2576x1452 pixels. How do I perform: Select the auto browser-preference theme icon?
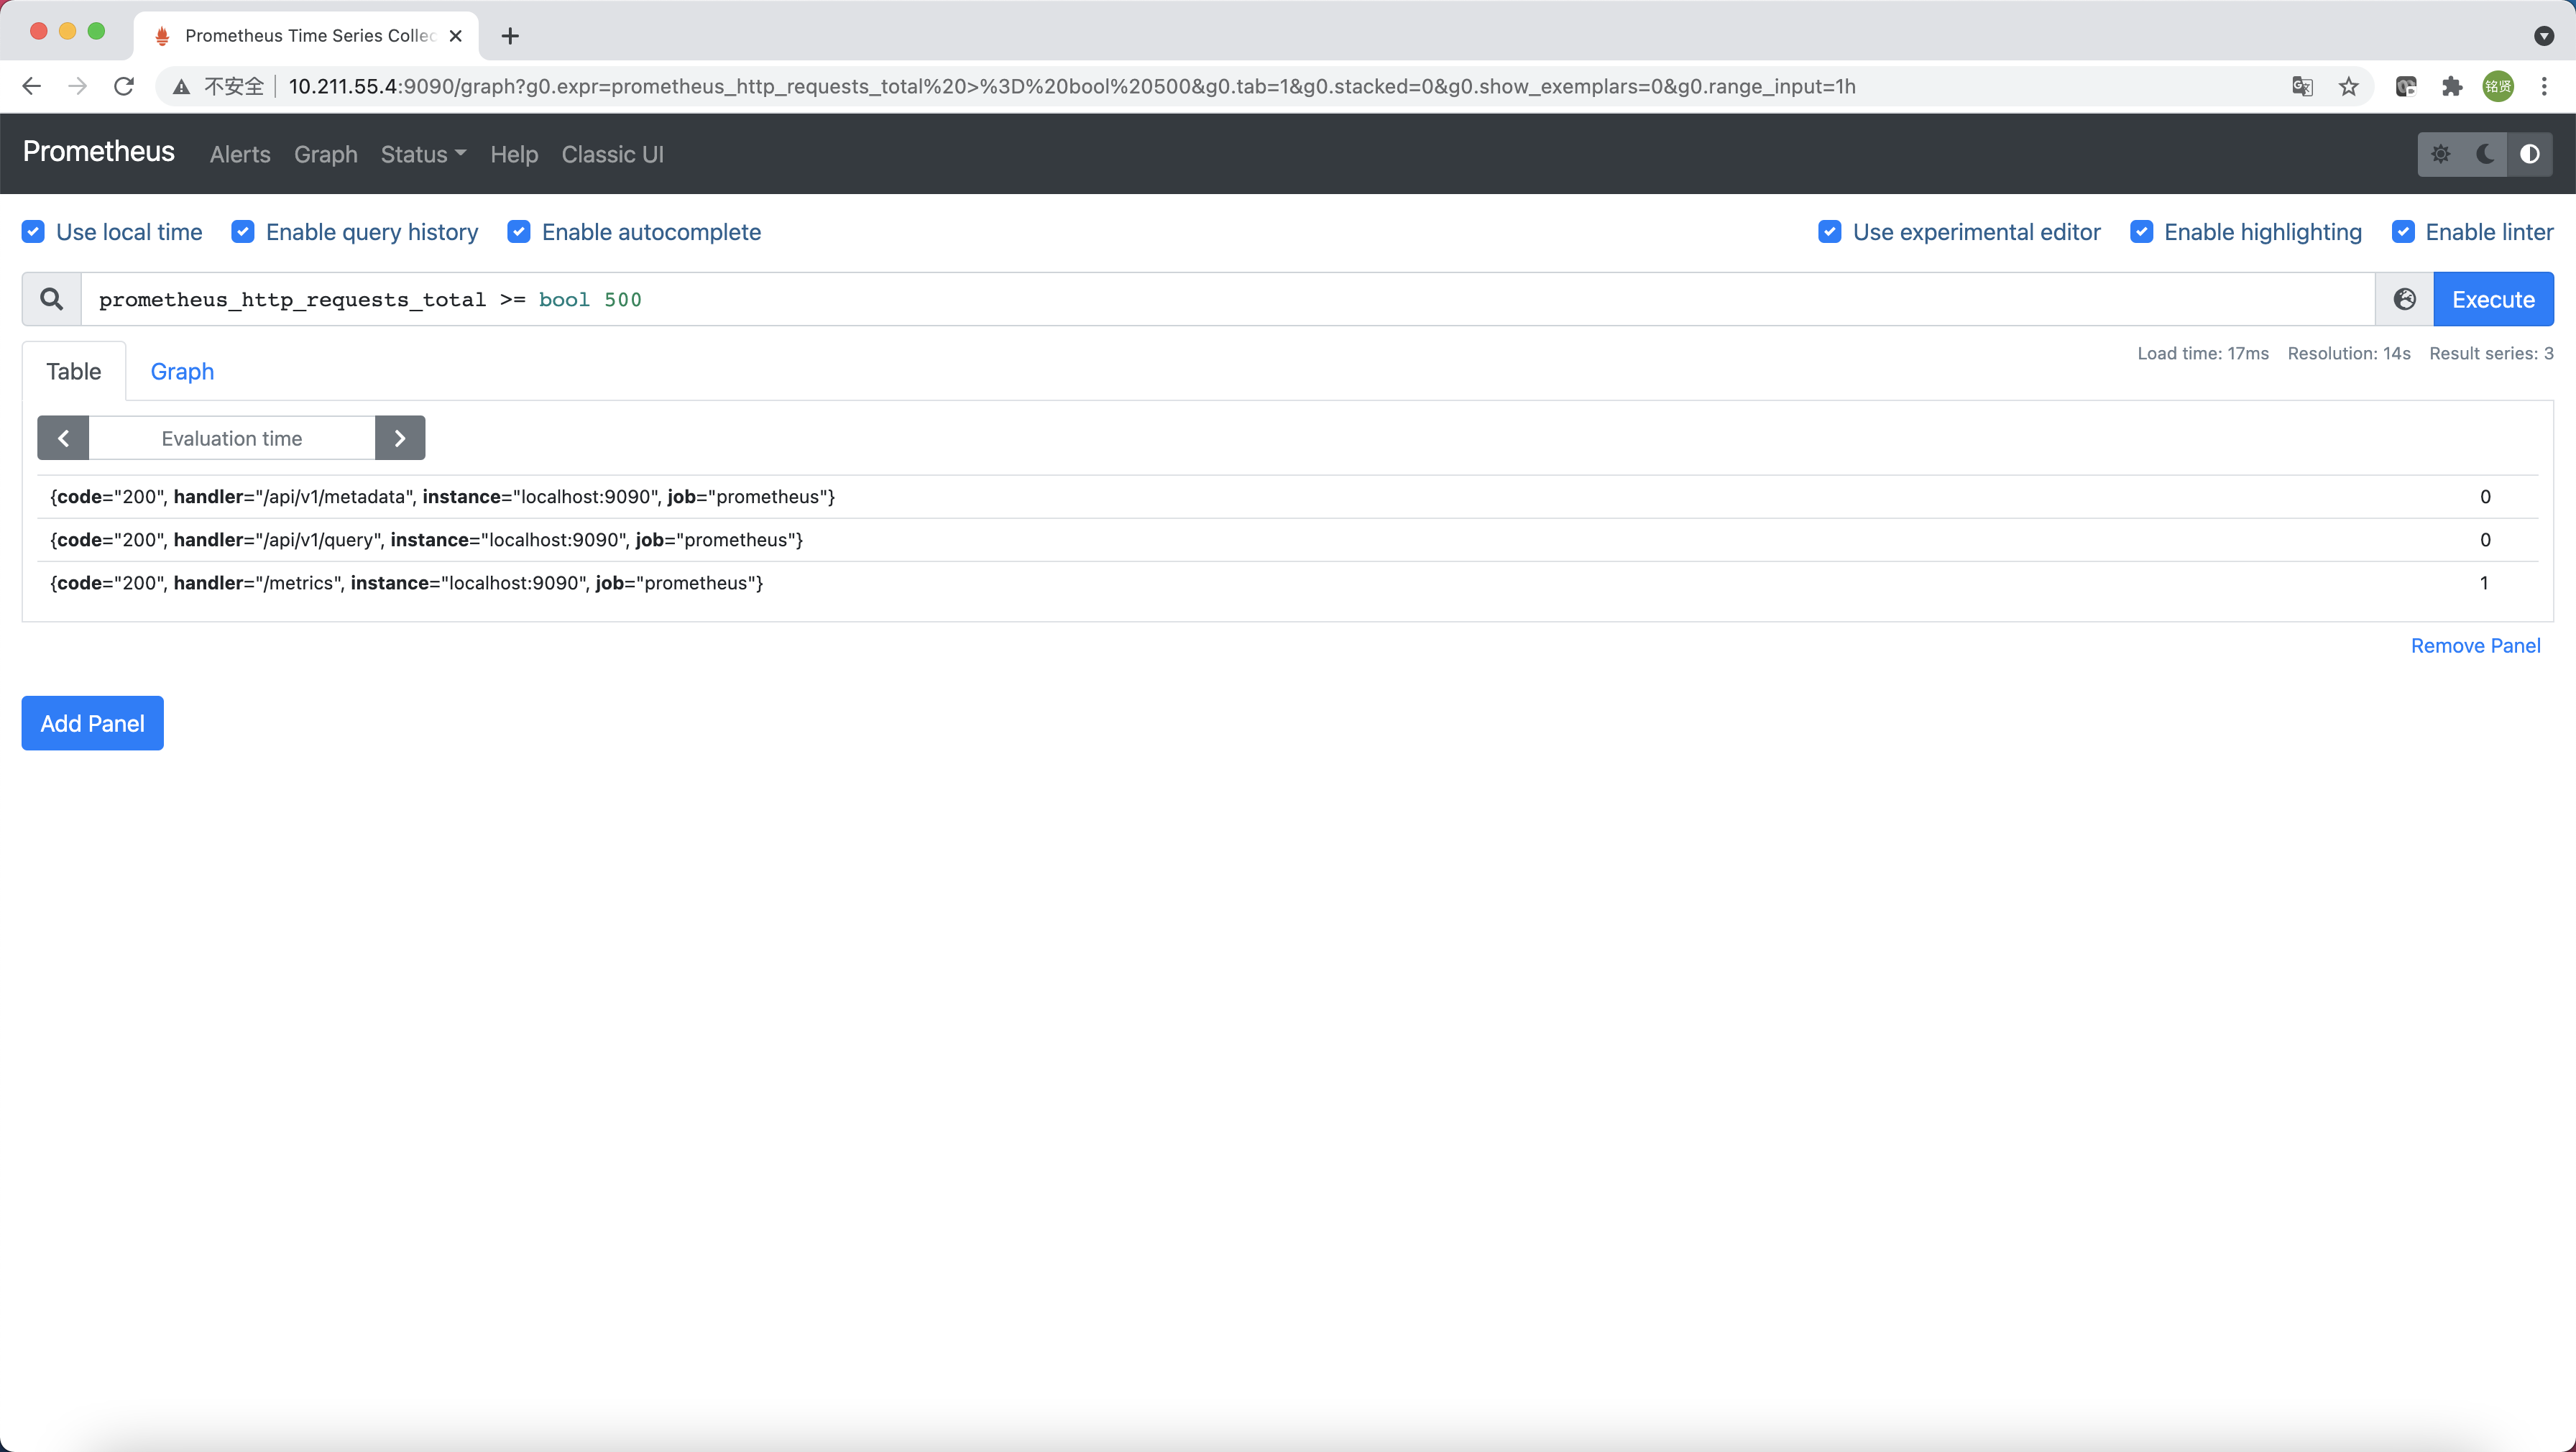click(2529, 154)
